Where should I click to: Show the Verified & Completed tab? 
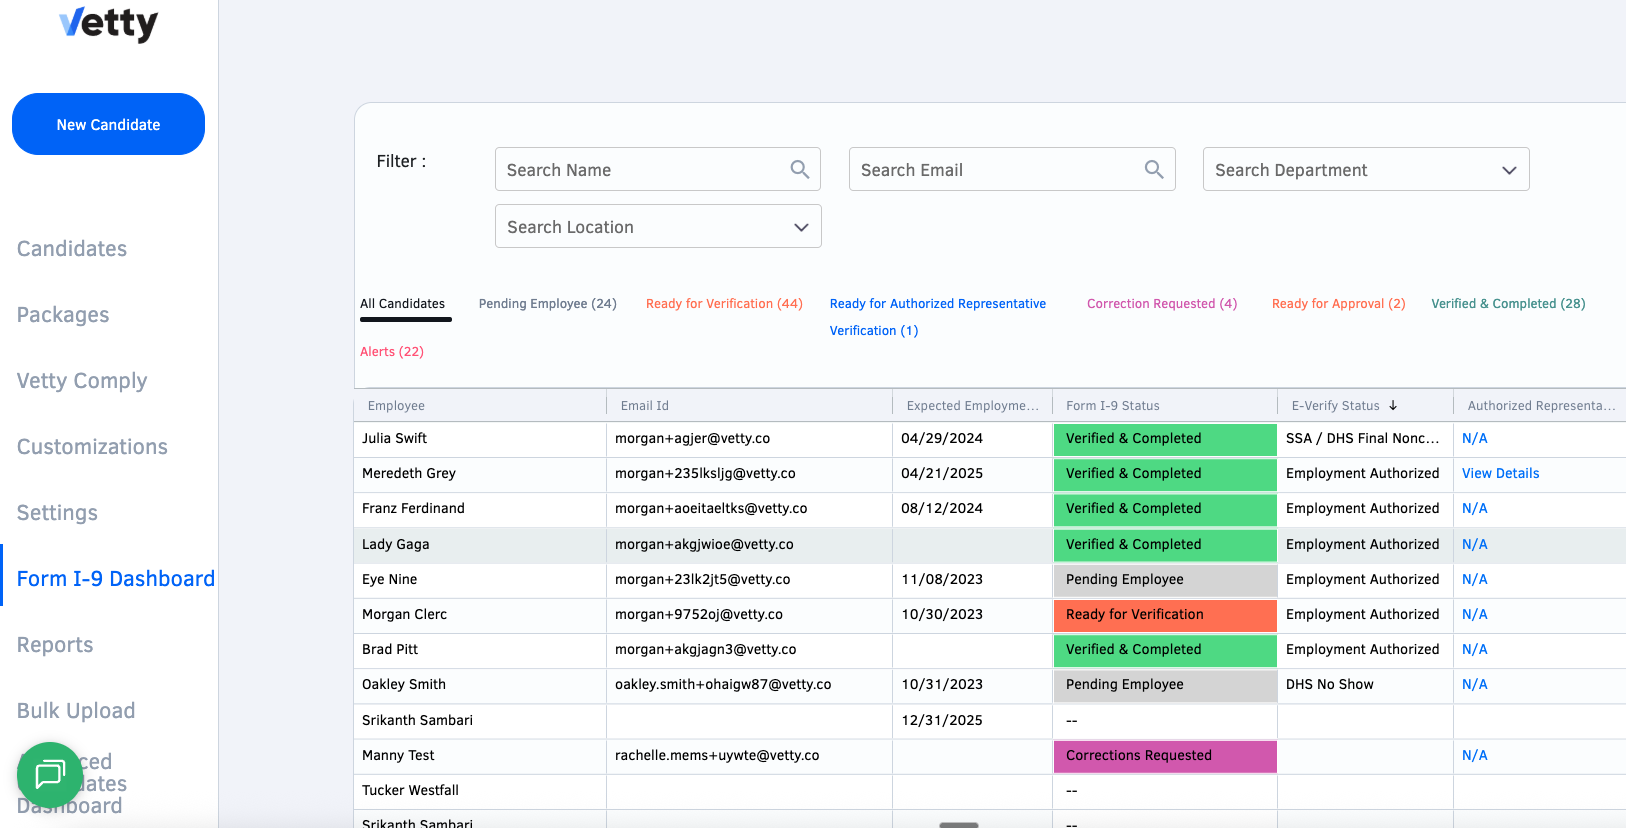click(1507, 304)
